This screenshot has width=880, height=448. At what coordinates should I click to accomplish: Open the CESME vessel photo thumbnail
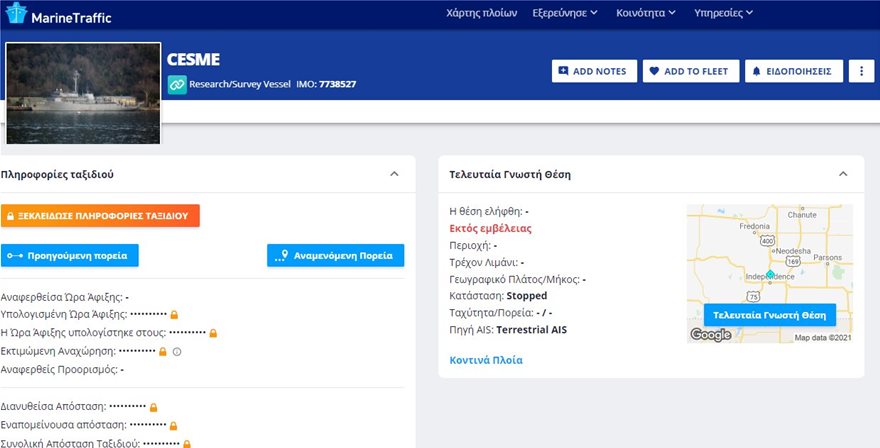84,93
